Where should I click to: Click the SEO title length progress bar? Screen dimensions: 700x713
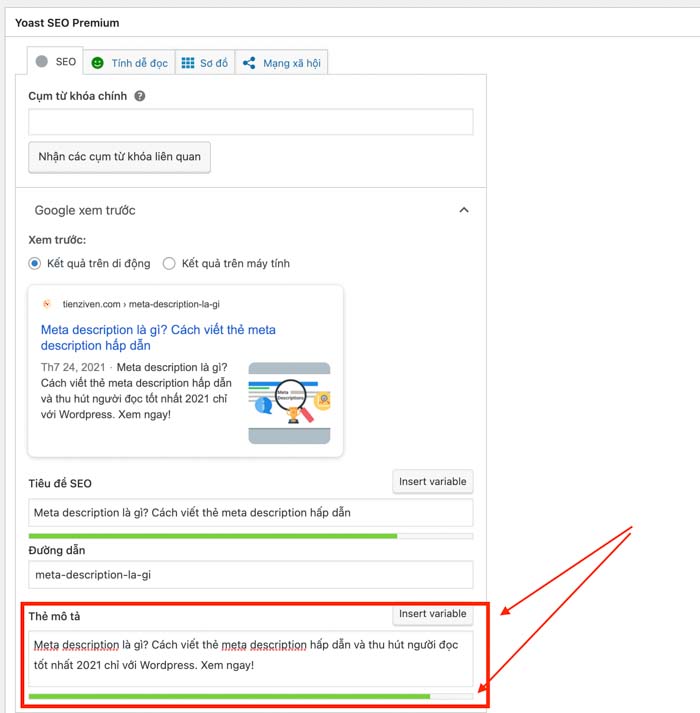click(251, 536)
